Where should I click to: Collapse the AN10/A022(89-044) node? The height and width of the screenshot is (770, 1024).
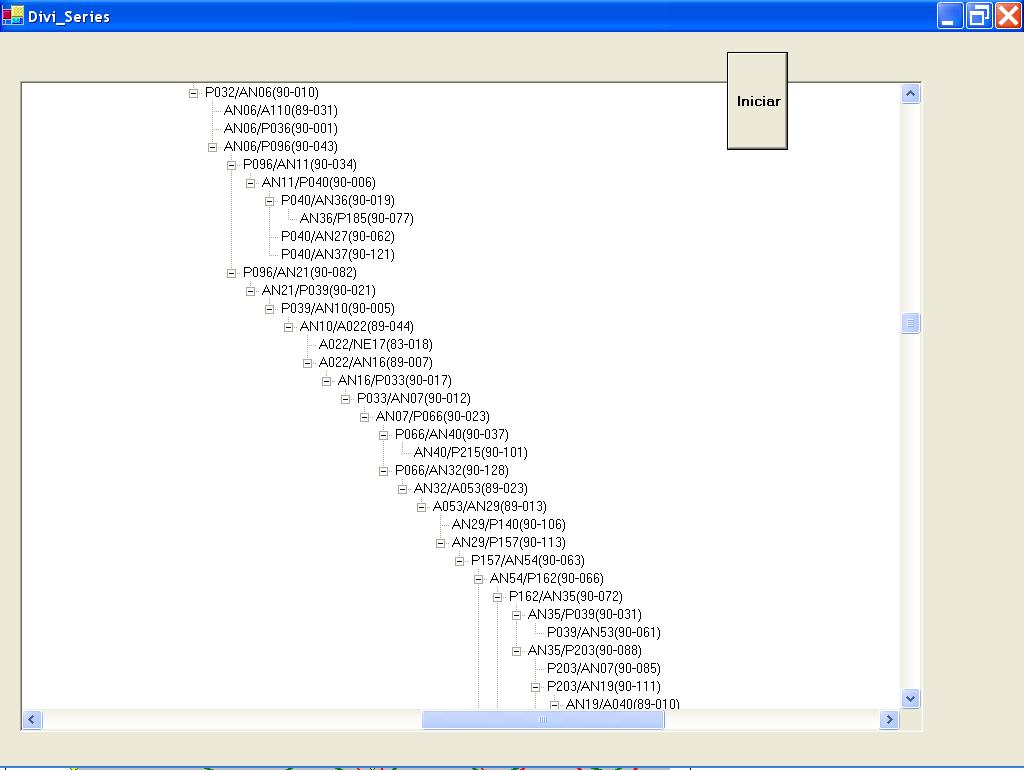pos(289,327)
